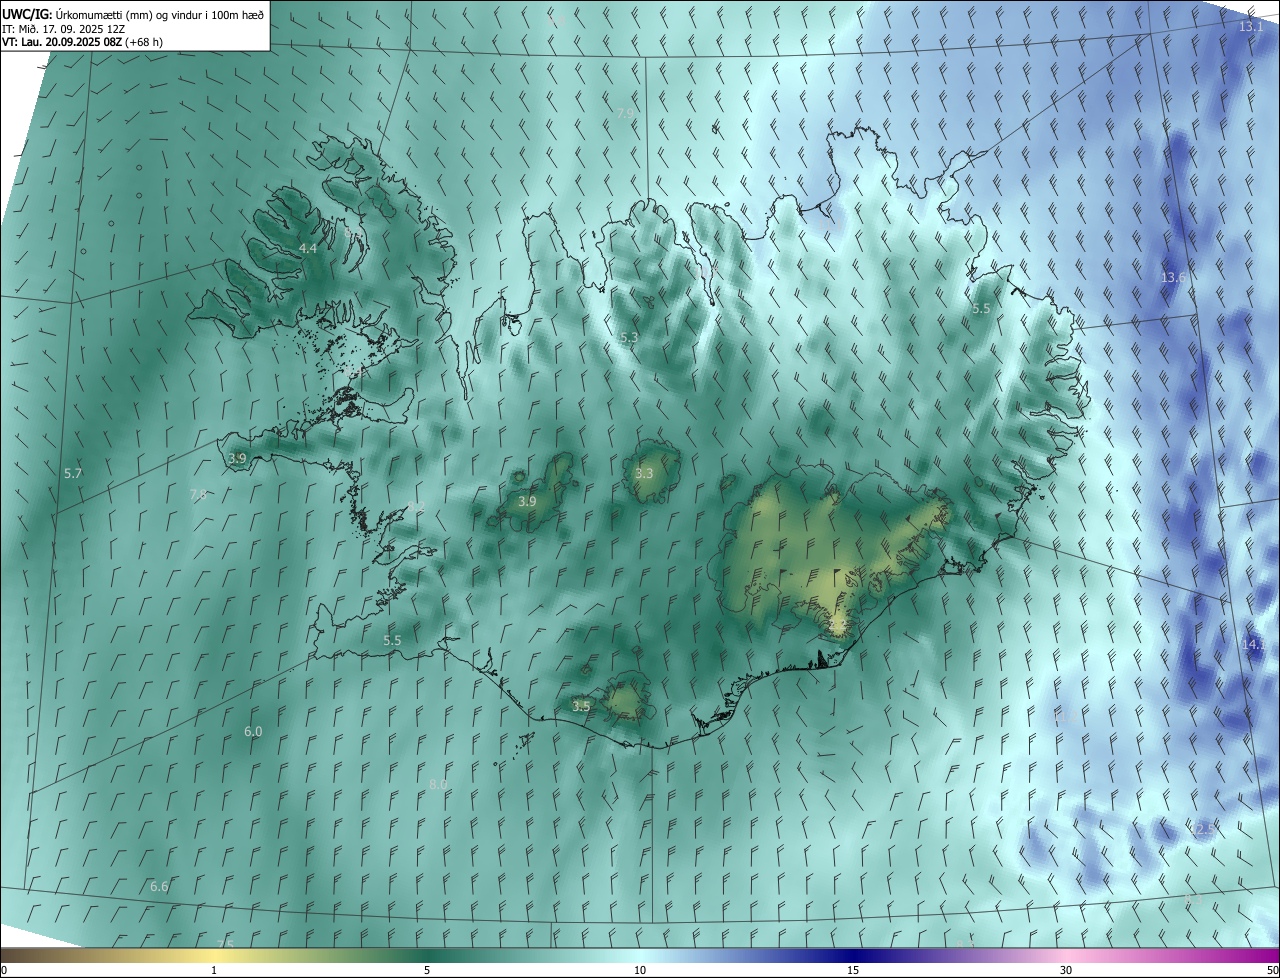Click the 2.2 value on the Vatnajökull glacier

tap(838, 625)
